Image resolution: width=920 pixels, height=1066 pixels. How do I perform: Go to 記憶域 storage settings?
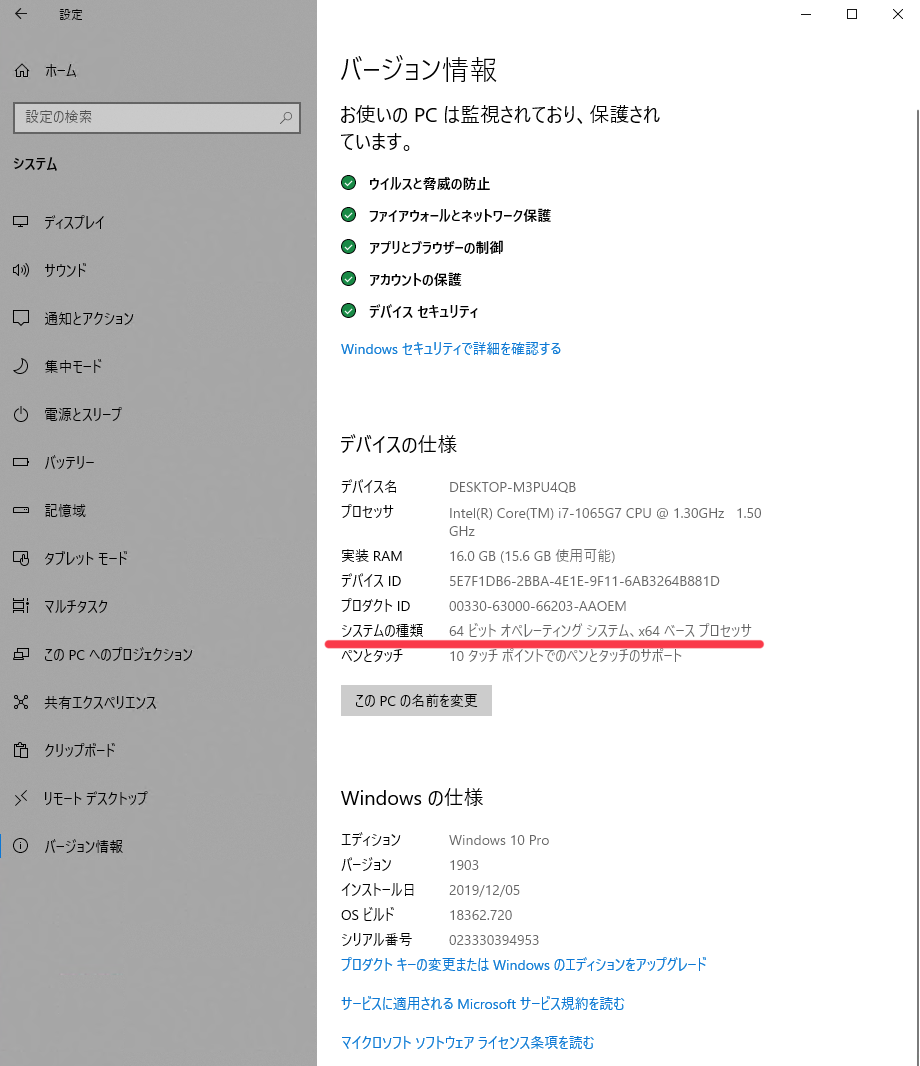65,511
